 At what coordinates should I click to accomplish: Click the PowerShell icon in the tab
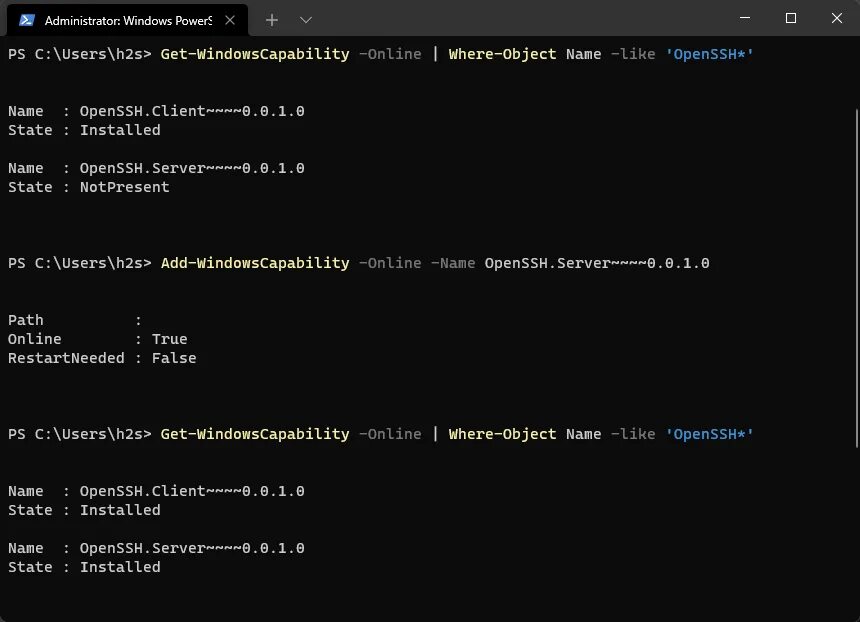point(28,20)
